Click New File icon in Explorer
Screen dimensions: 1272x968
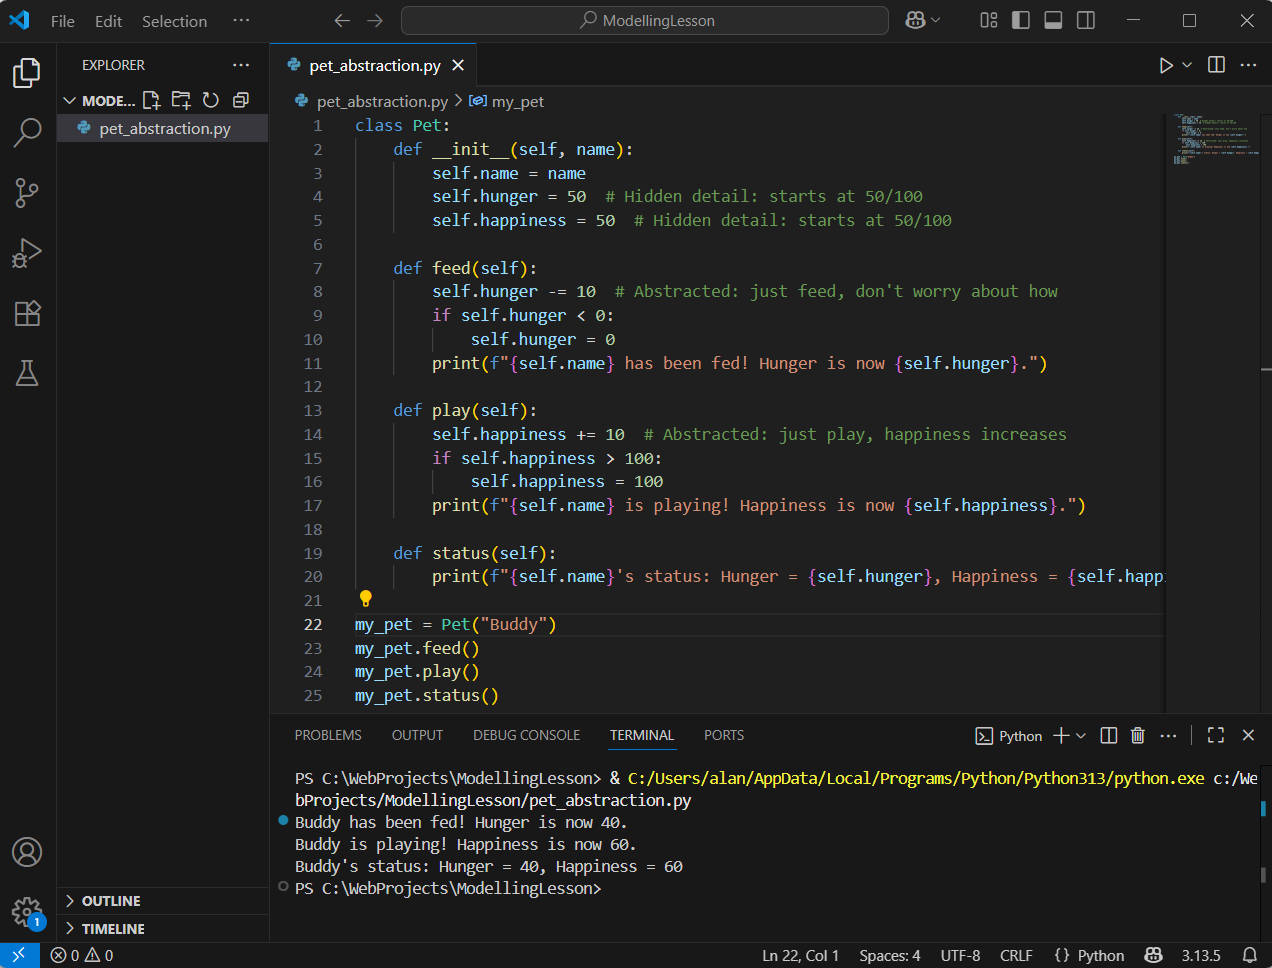(151, 100)
